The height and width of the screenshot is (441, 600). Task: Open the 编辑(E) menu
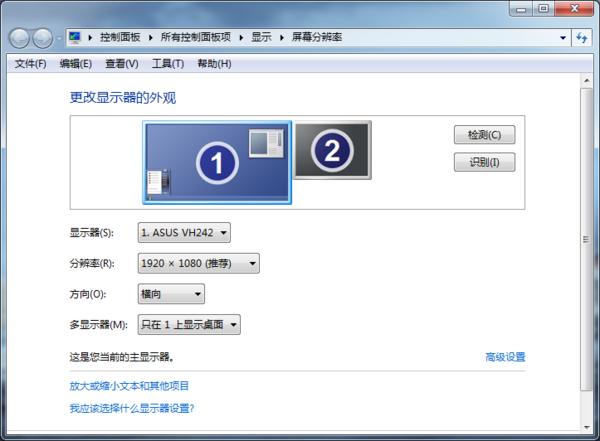coord(76,64)
